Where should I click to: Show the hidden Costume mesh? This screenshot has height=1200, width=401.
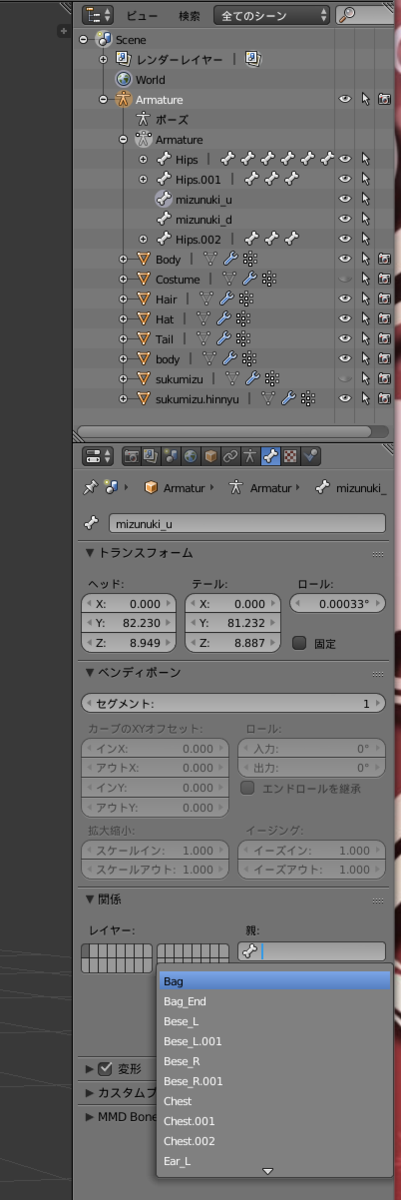point(345,280)
